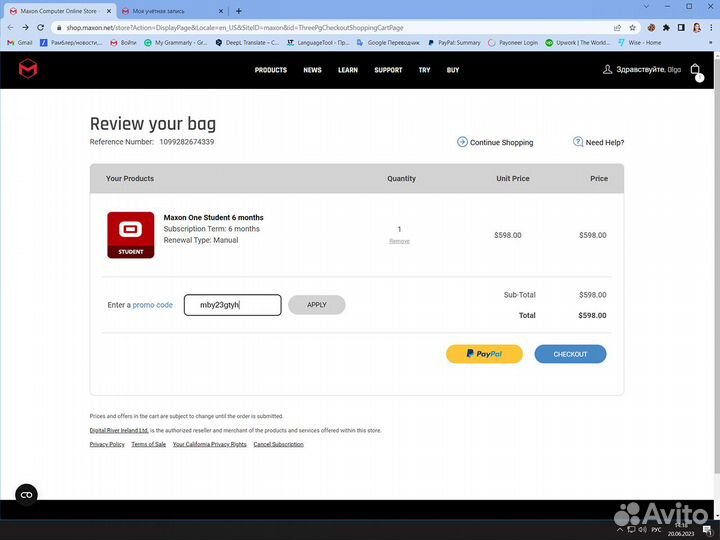Open the SUPPORT menu
The width and height of the screenshot is (720, 540).
(388, 70)
